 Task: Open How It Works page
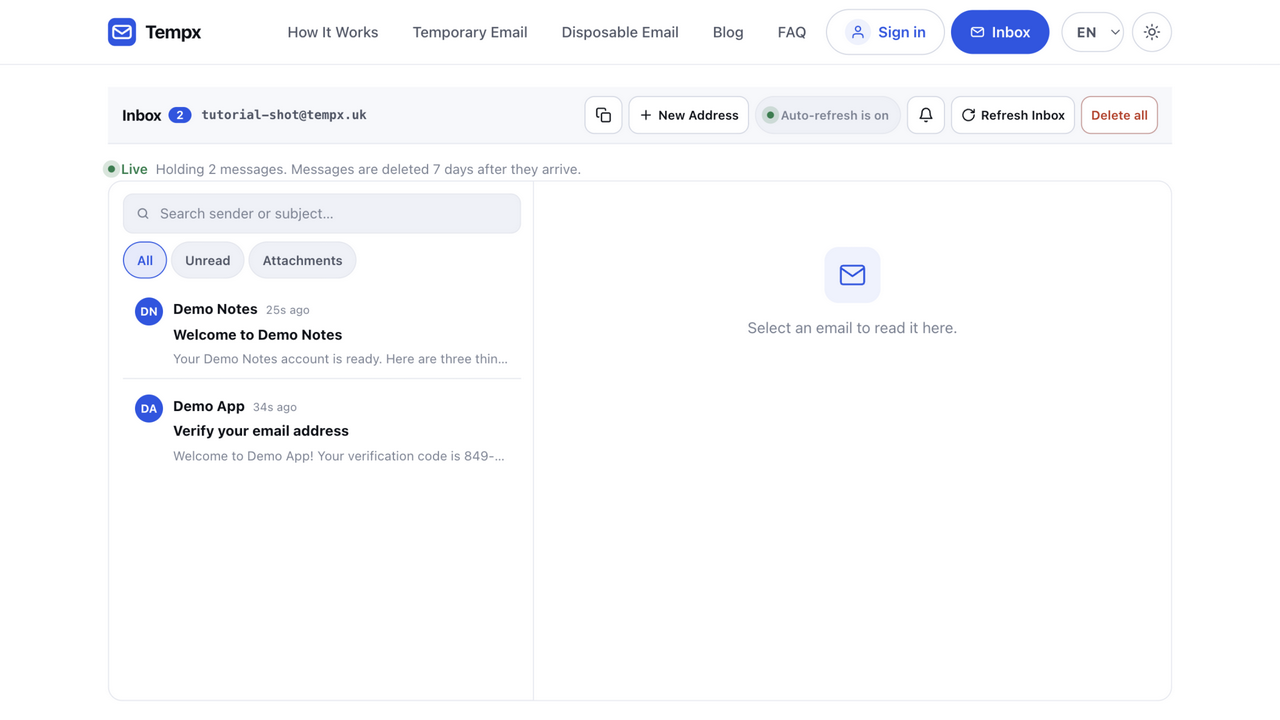click(333, 32)
